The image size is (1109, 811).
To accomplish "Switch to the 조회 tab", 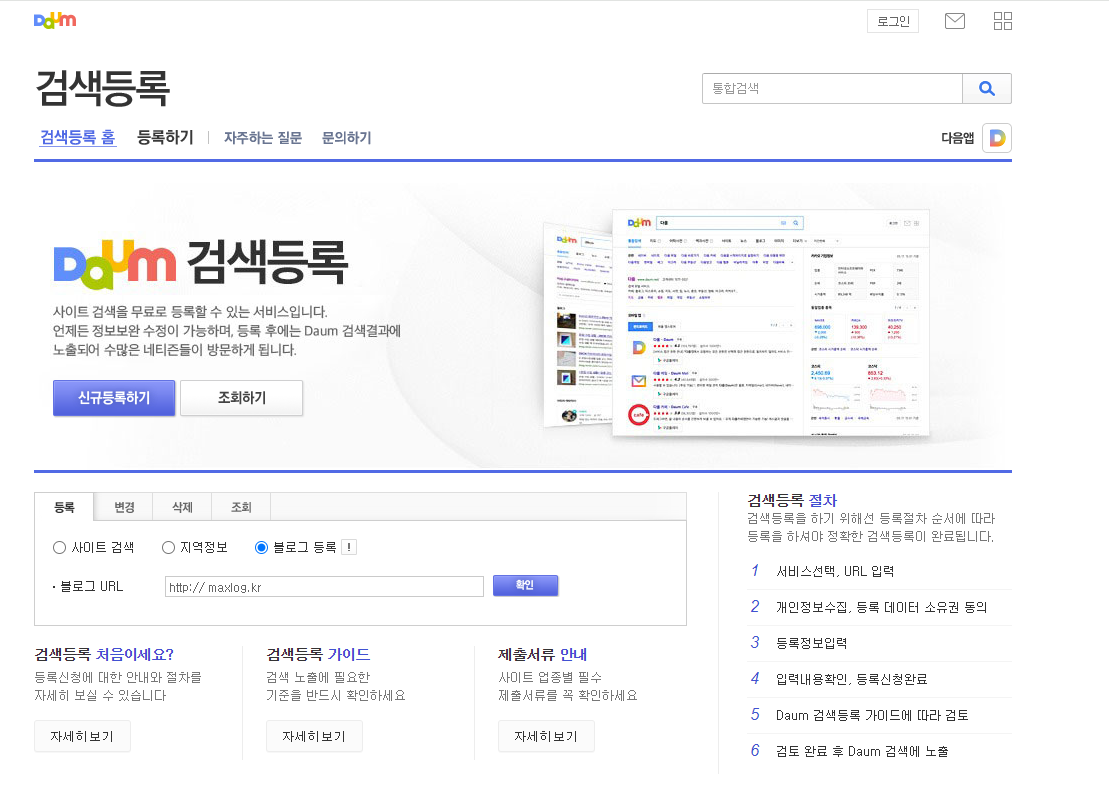I will (241, 507).
